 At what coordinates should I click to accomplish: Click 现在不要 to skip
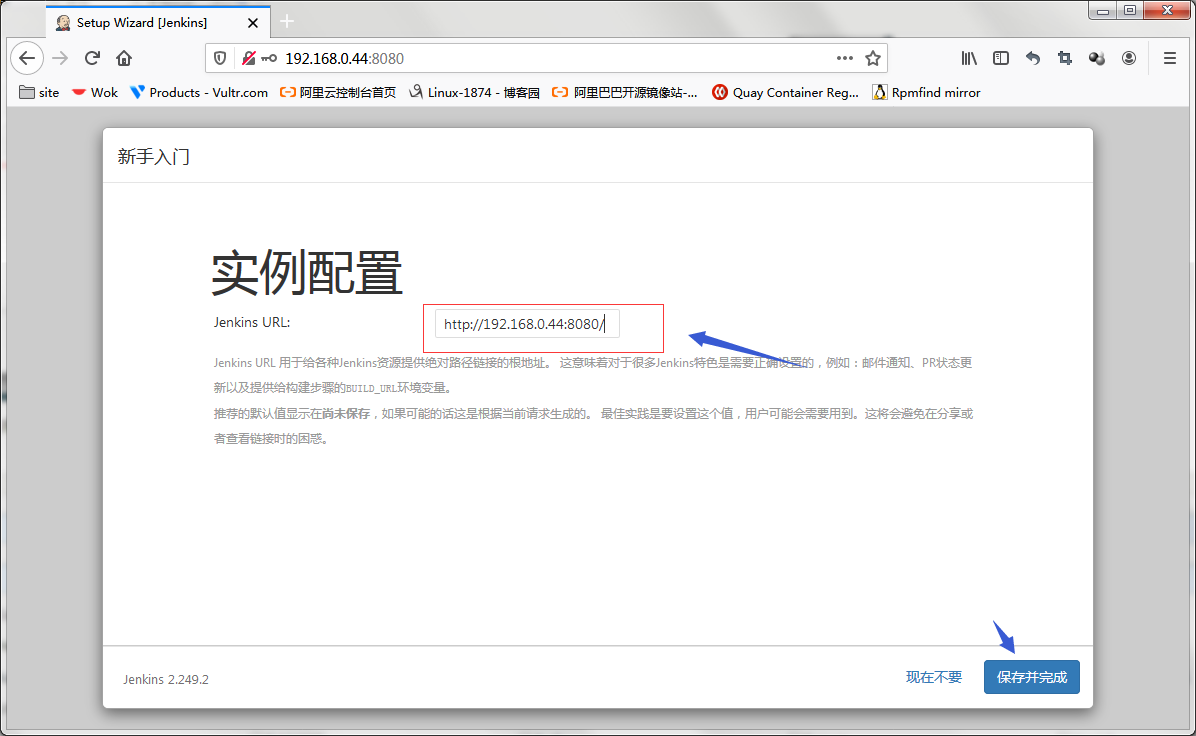click(x=934, y=677)
